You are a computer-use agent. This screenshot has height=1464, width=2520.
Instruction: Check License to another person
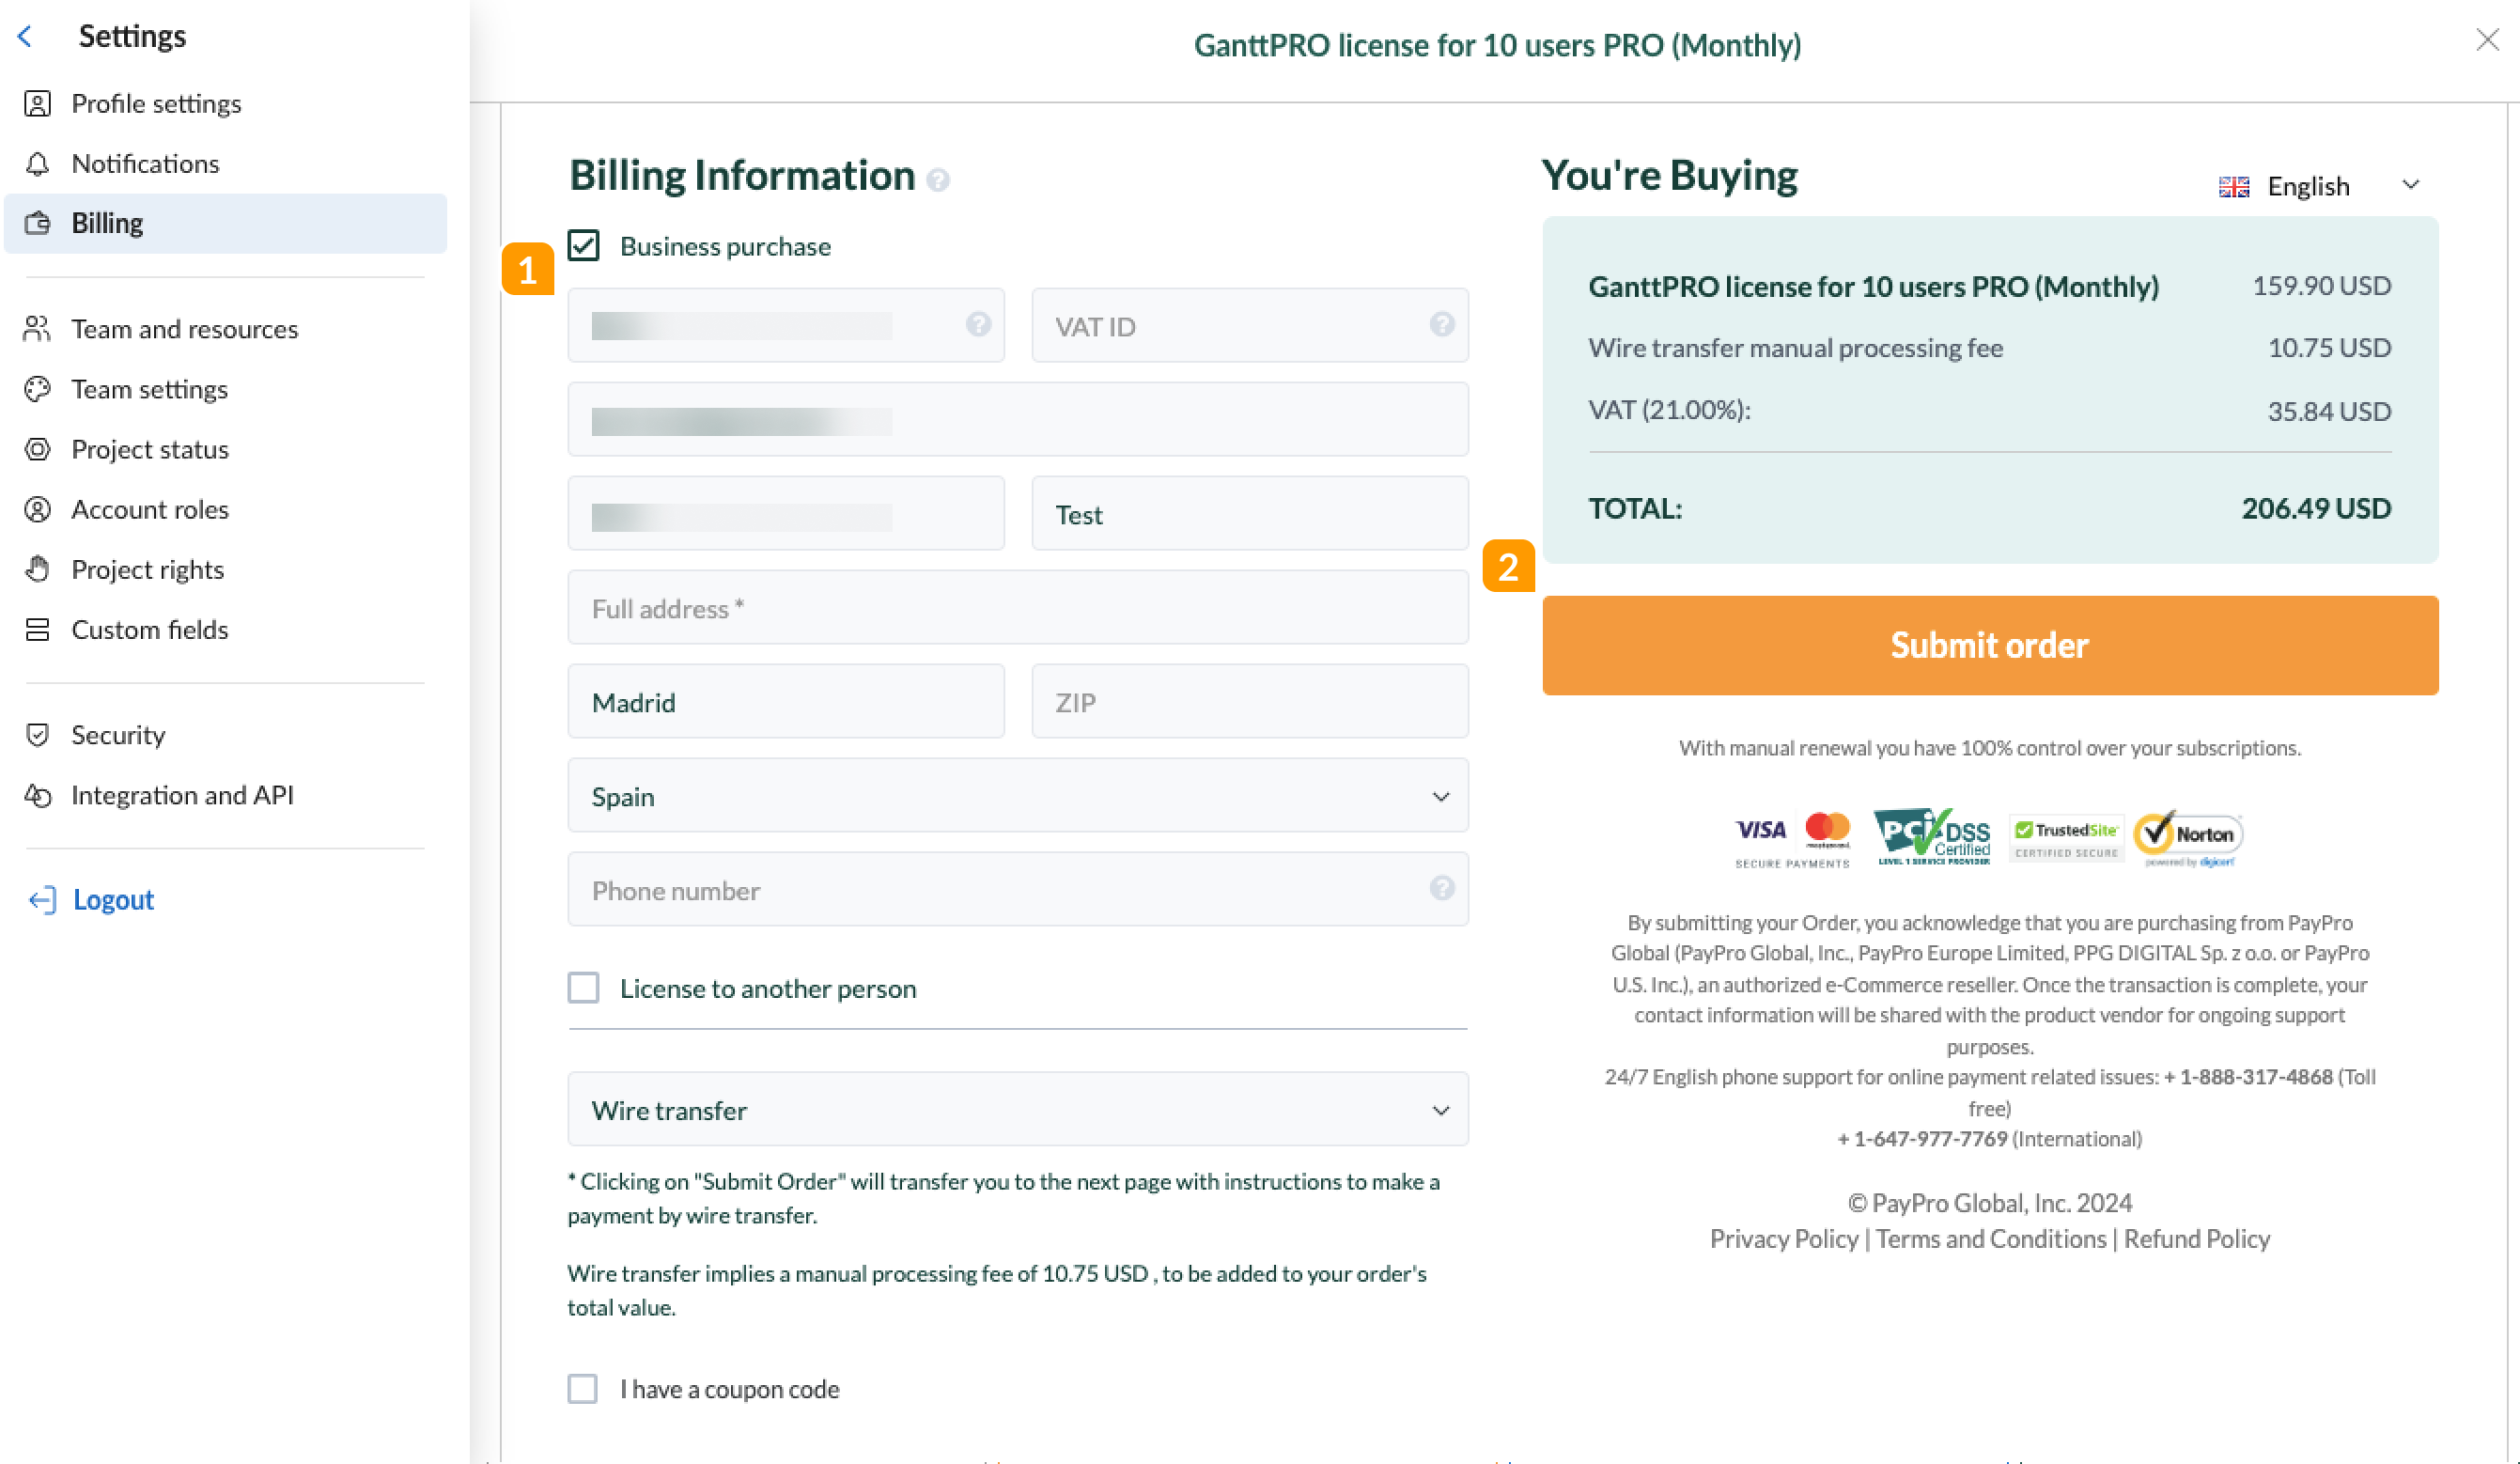583,988
